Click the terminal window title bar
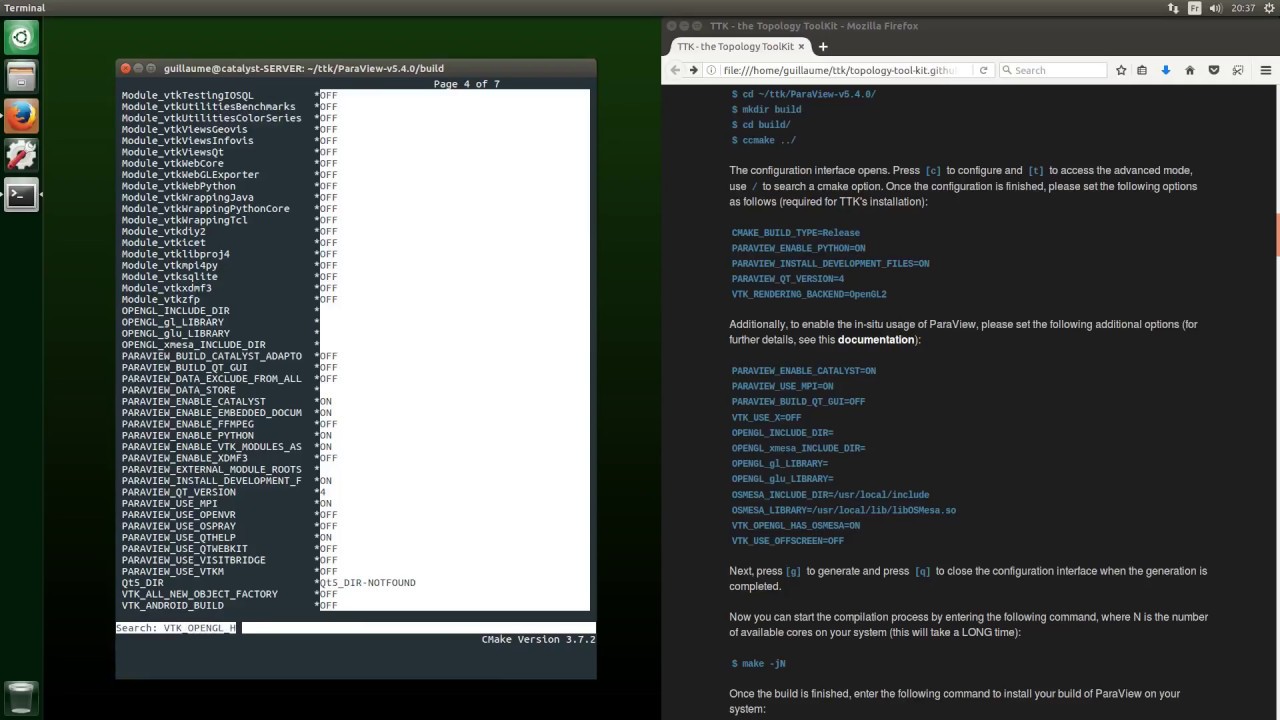 [356, 68]
